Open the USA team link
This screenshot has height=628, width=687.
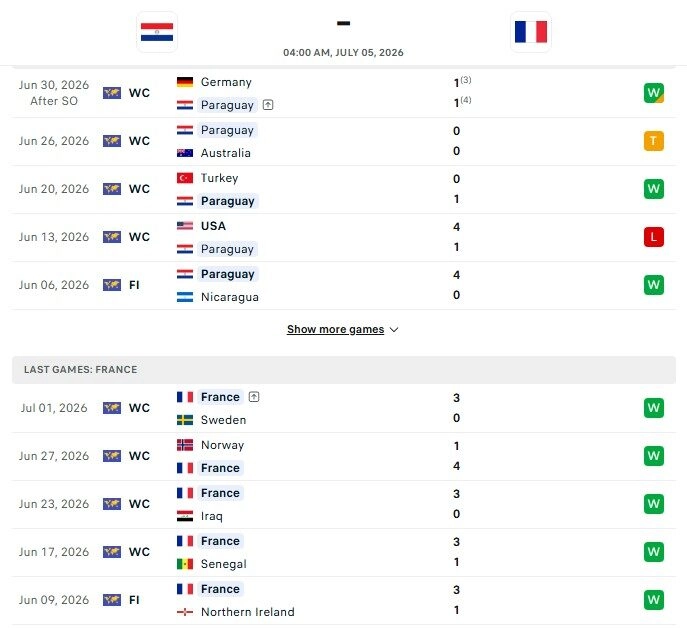[x=213, y=226]
